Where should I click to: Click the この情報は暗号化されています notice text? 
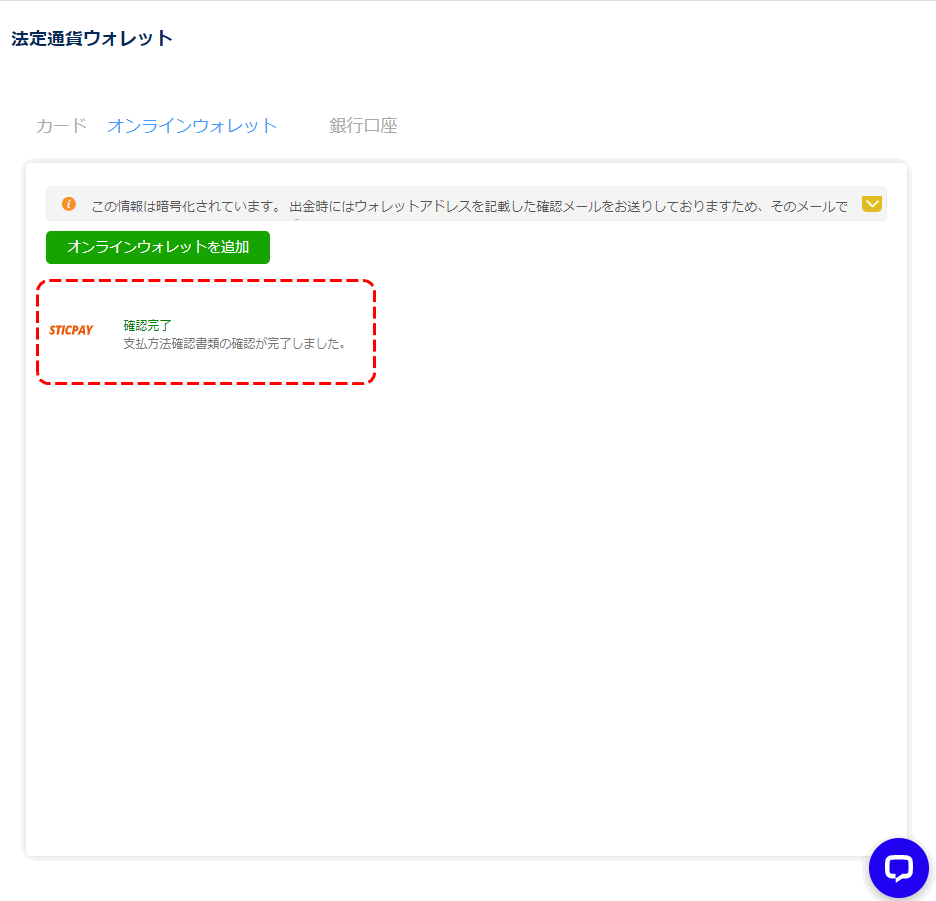[x=469, y=207]
